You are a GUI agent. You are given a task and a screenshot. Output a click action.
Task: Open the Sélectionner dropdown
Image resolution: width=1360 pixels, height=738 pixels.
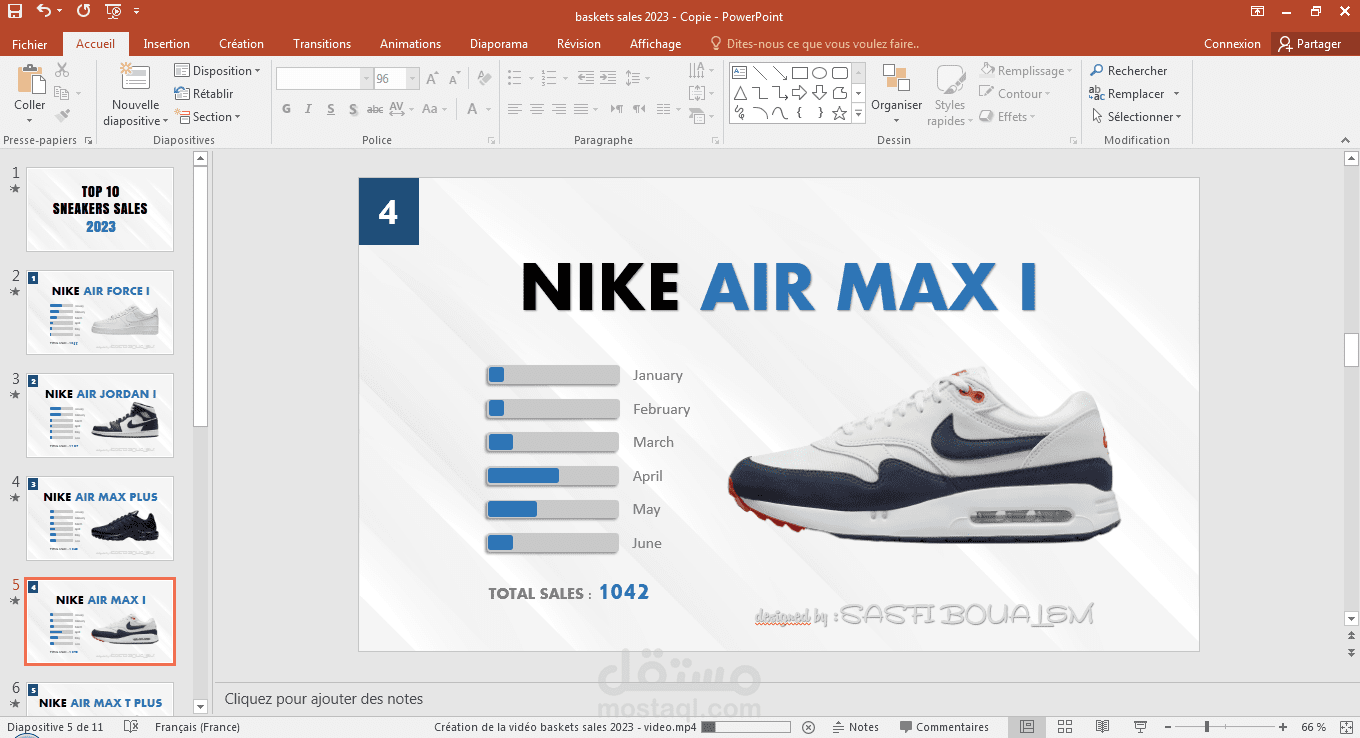tap(1136, 117)
